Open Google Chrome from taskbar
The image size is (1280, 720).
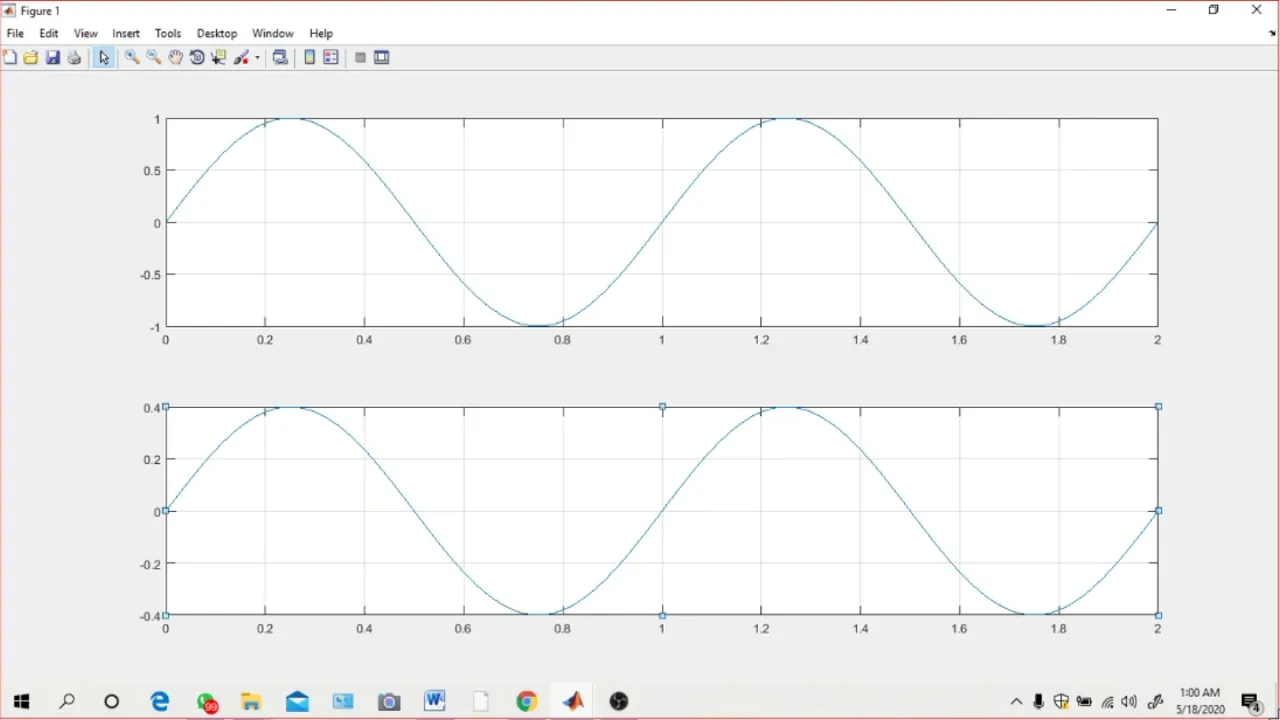pos(527,702)
